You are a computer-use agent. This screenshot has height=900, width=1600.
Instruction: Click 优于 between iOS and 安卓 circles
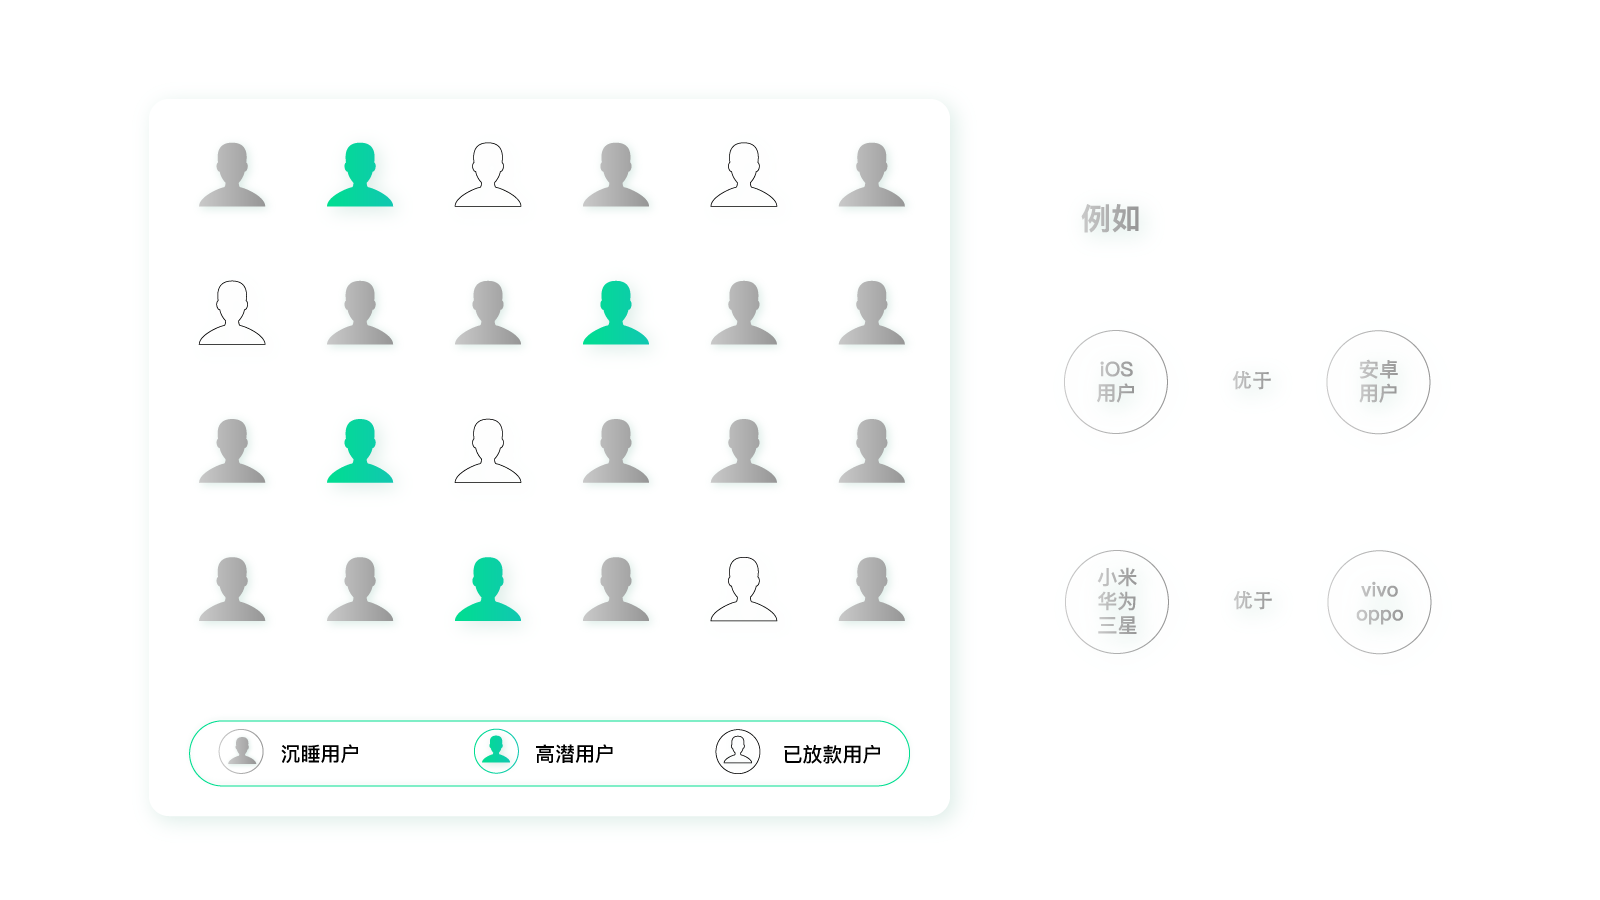coord(1252,380)
